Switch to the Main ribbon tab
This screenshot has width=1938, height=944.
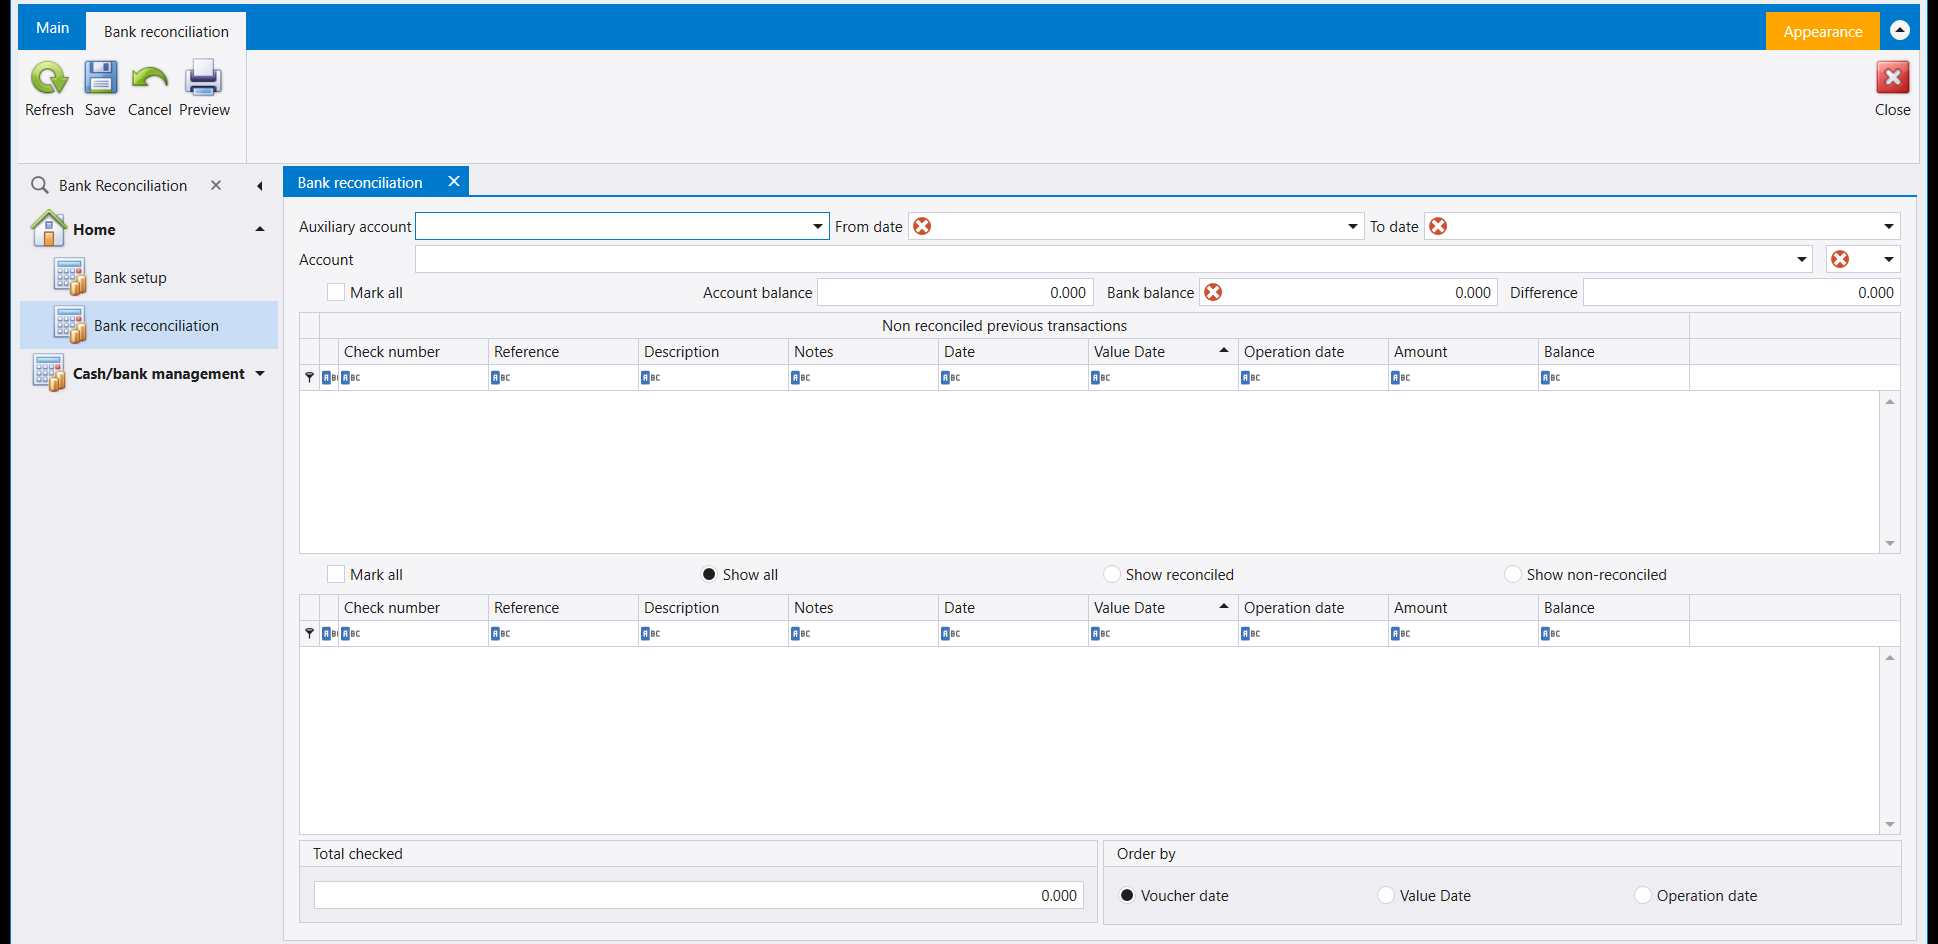[x=52, y=28]
